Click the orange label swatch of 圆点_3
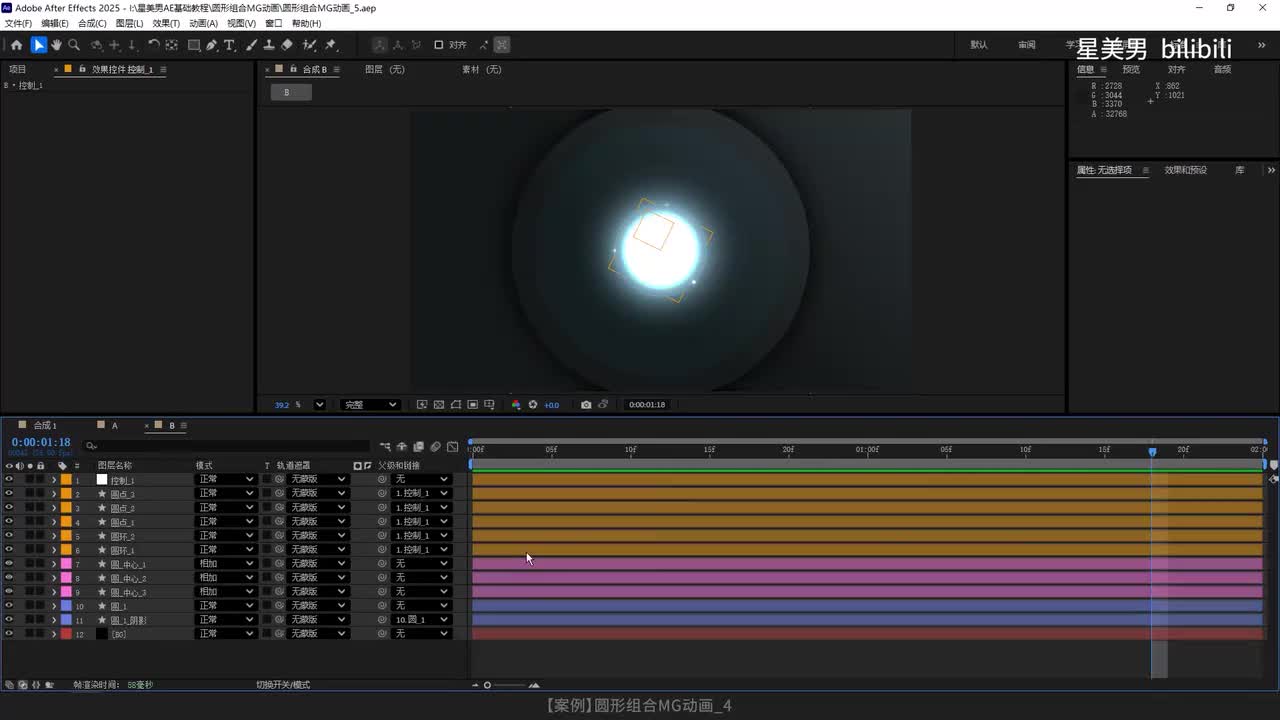The width and height of the screenshot is (1280, 720). [66, 494]
